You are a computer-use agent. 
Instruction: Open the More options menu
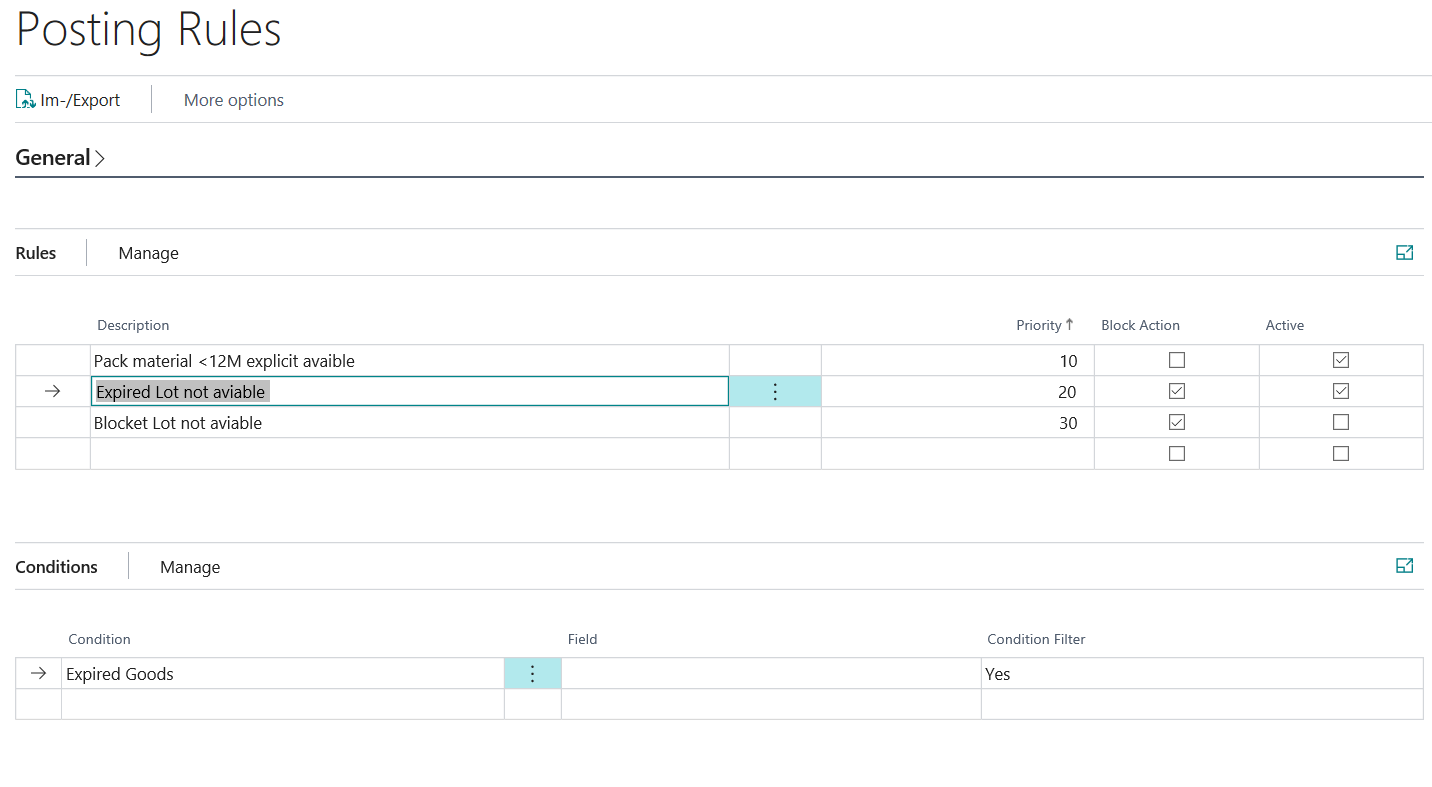(234, 100)
